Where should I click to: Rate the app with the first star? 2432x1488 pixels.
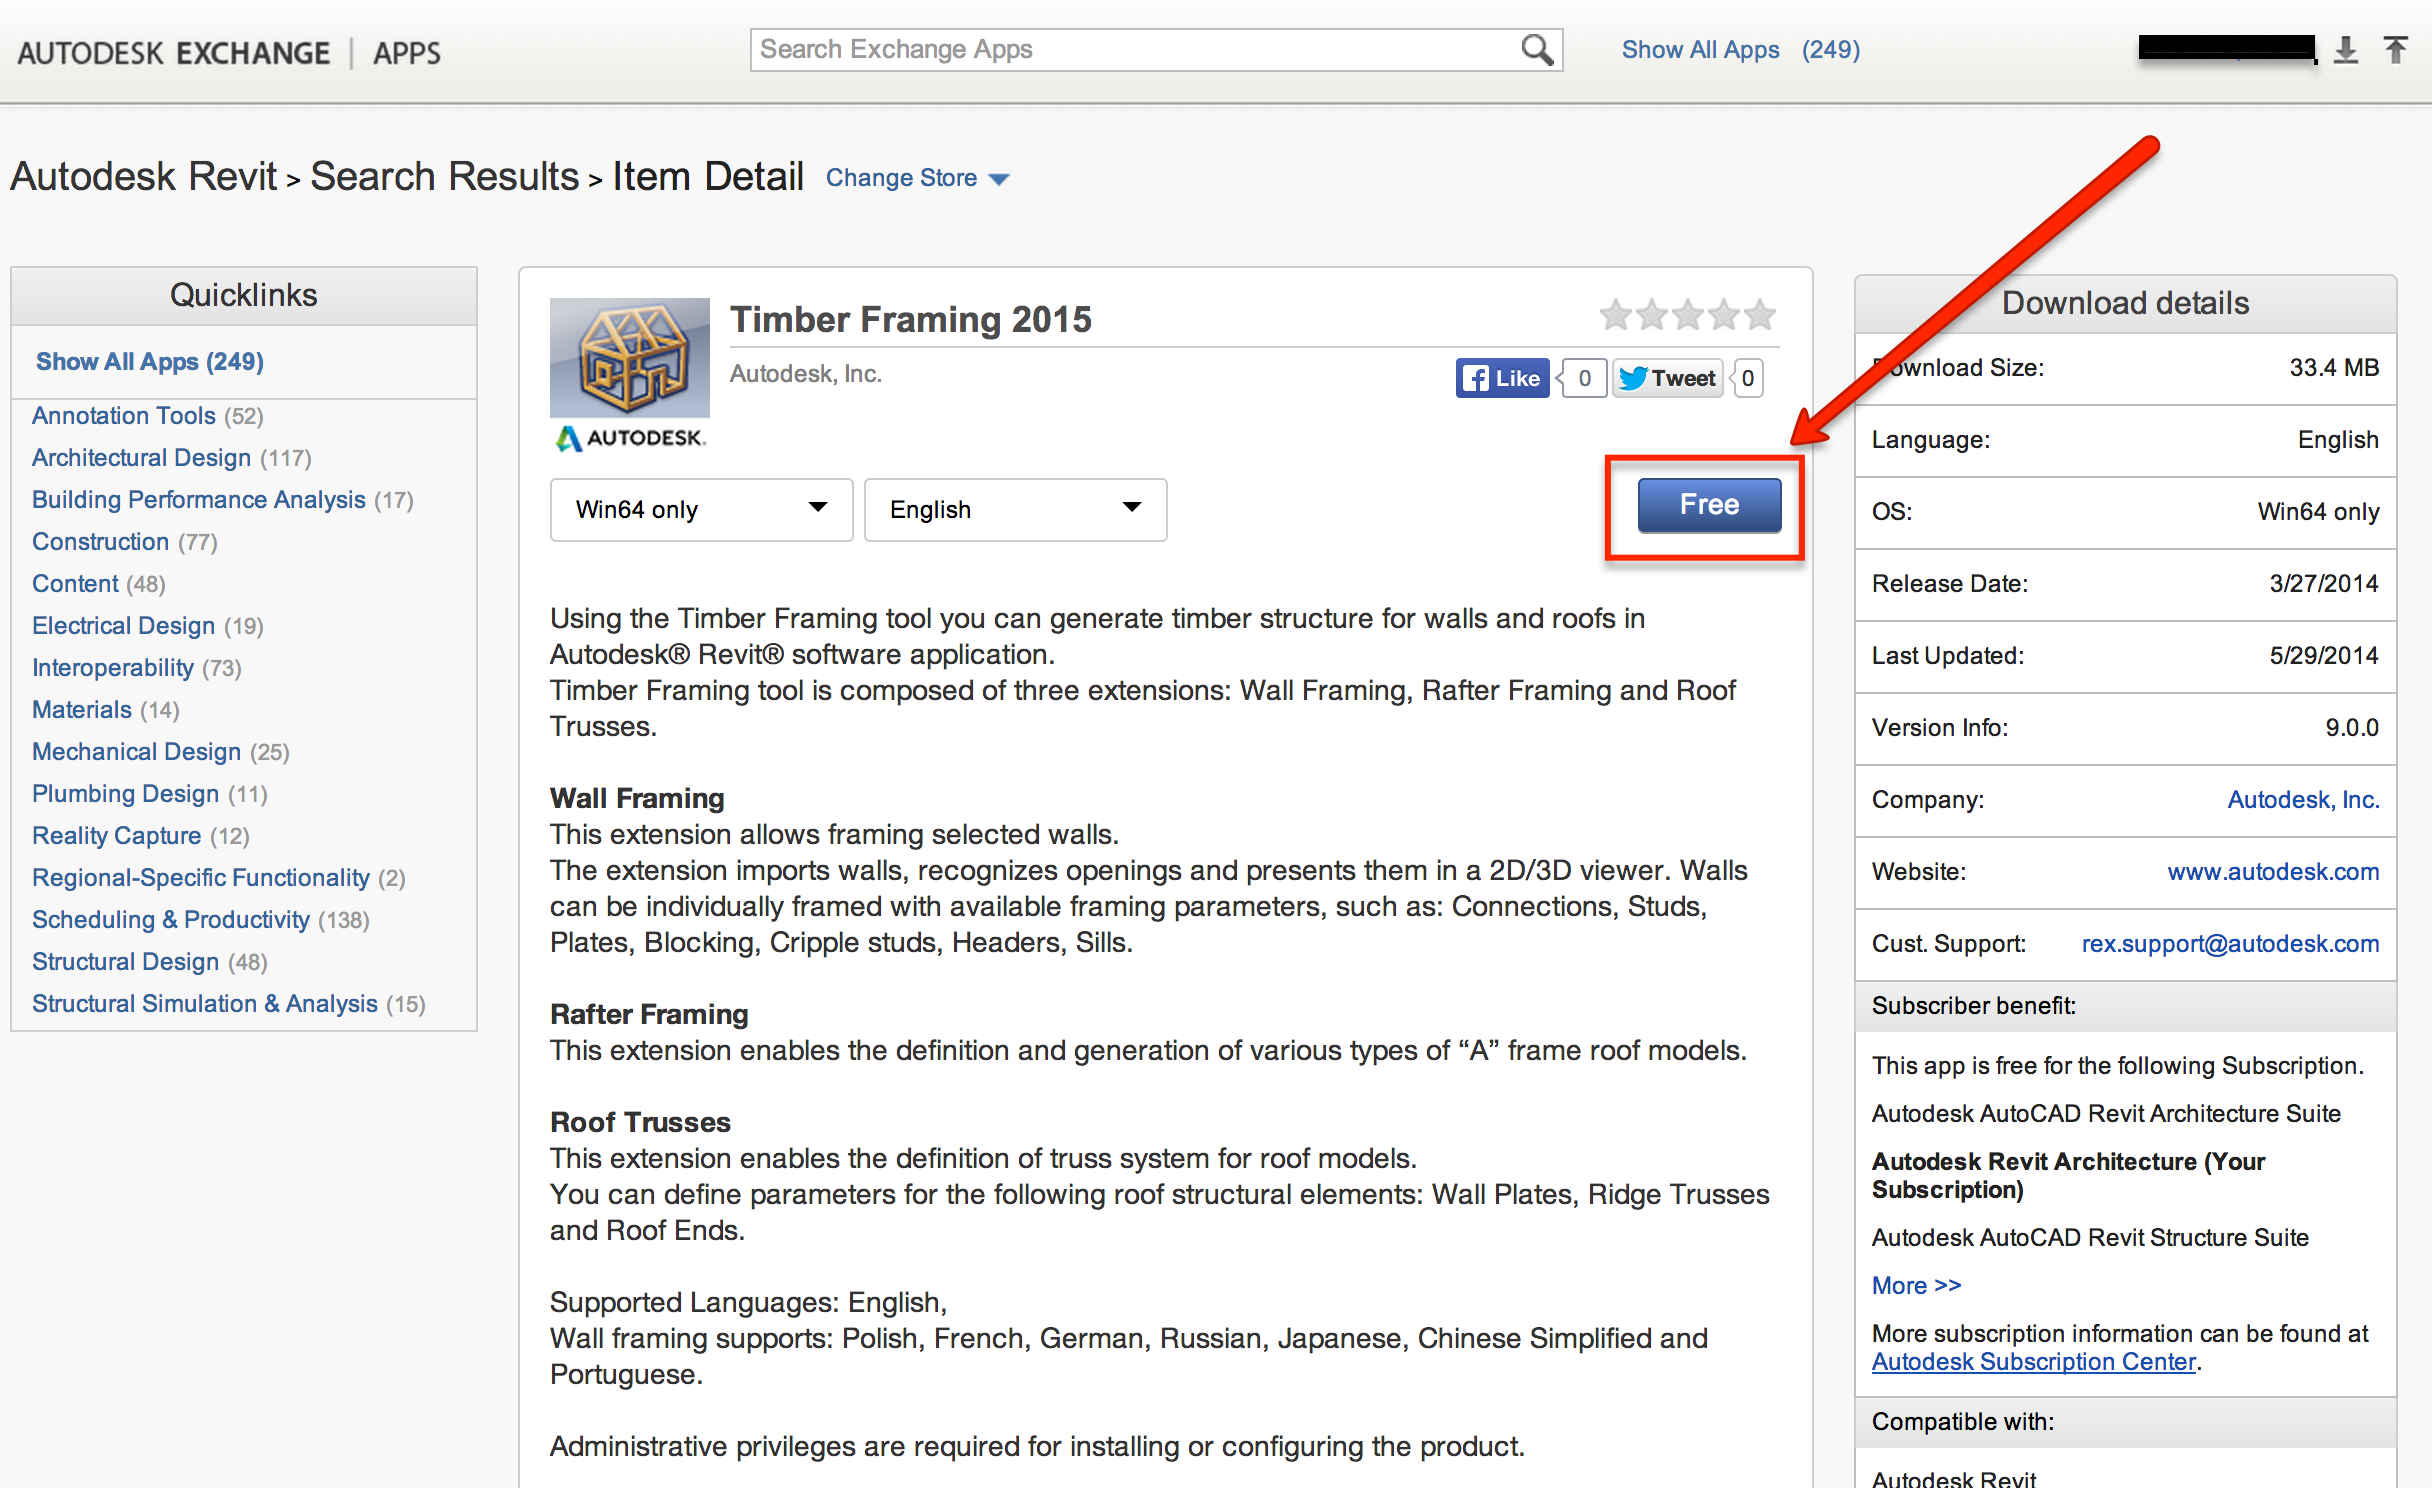1616,315
